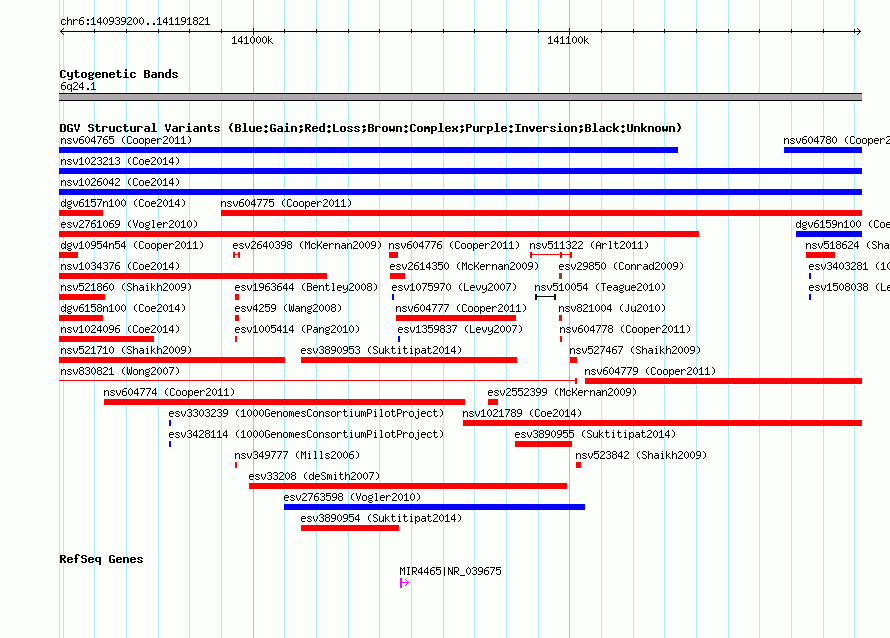Click esv3428114 1000Genomes pilot variant label

click(306, 434)
